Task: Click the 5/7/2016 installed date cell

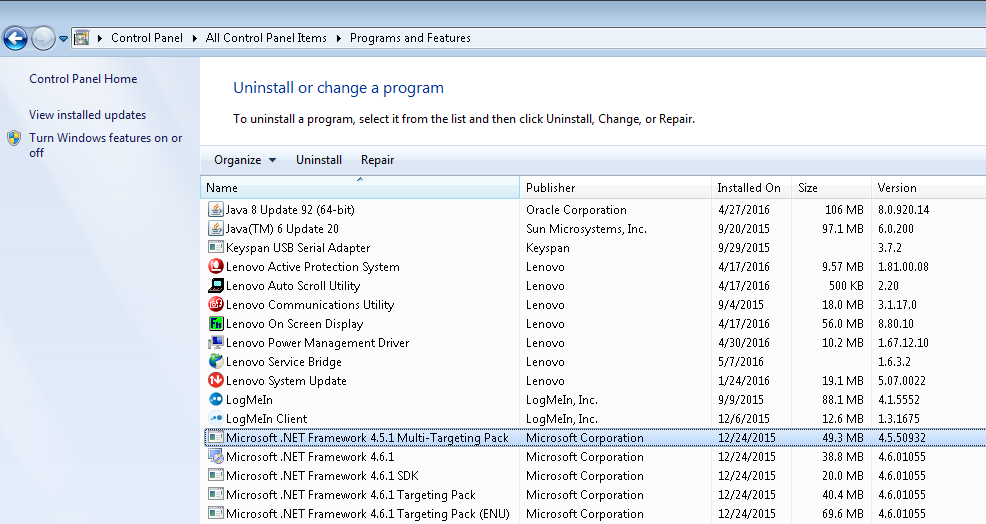Action: 741,362
